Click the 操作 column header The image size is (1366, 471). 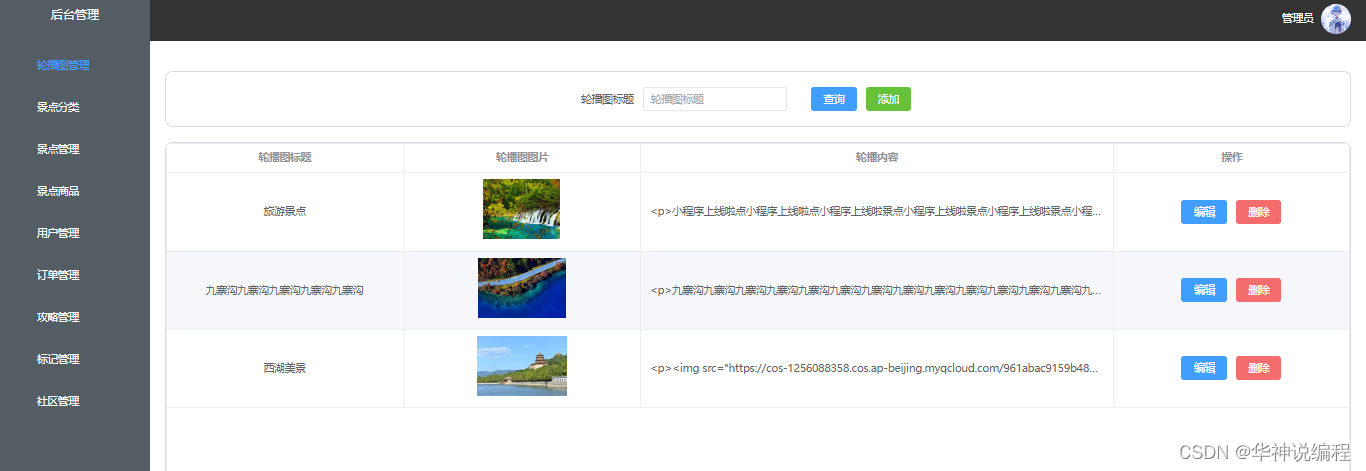(1231, 158)
